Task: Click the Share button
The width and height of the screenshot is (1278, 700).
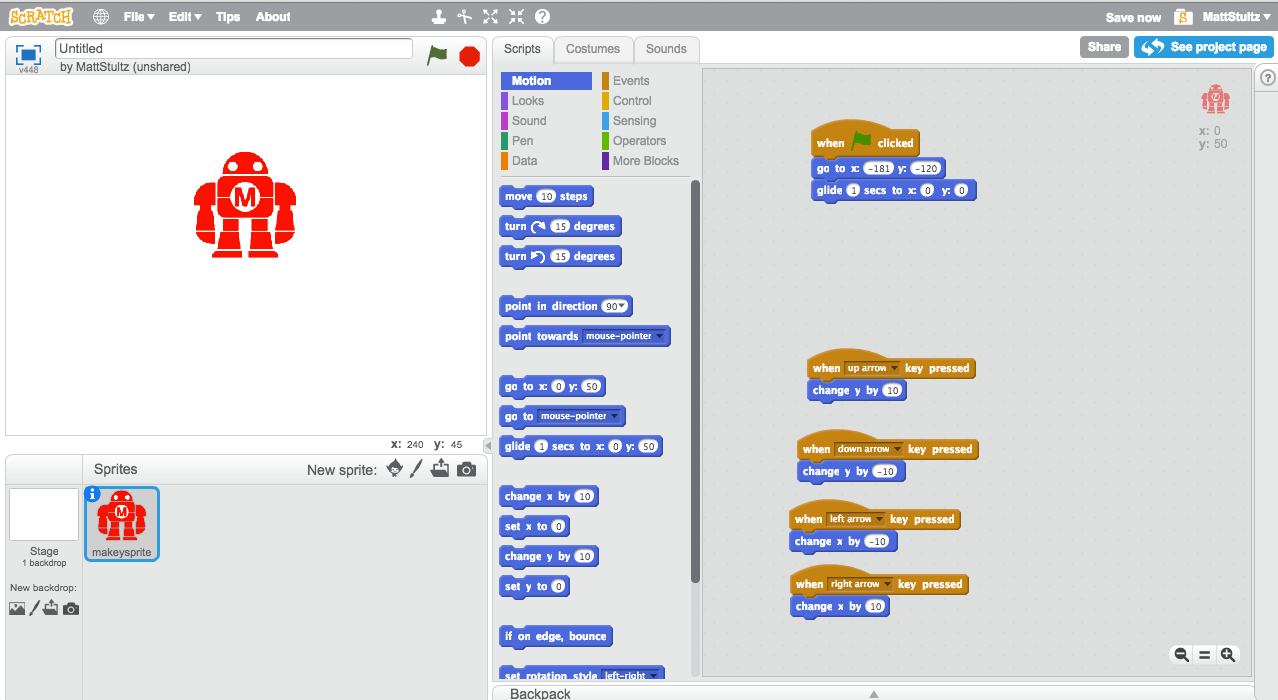Action: coord(1104,47)
